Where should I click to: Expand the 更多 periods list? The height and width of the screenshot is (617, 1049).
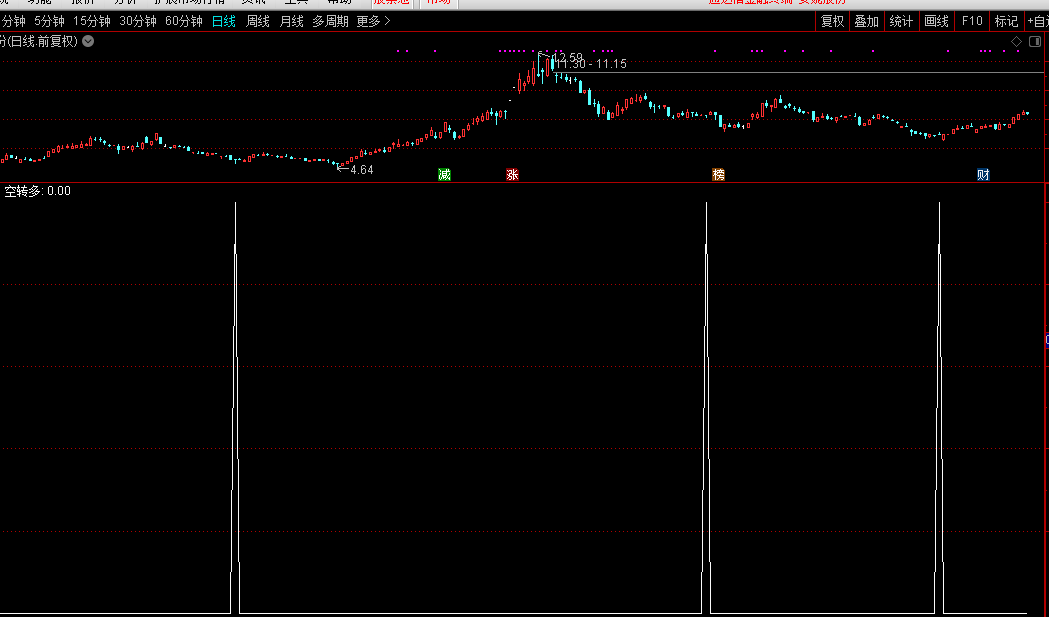(373, 21)
